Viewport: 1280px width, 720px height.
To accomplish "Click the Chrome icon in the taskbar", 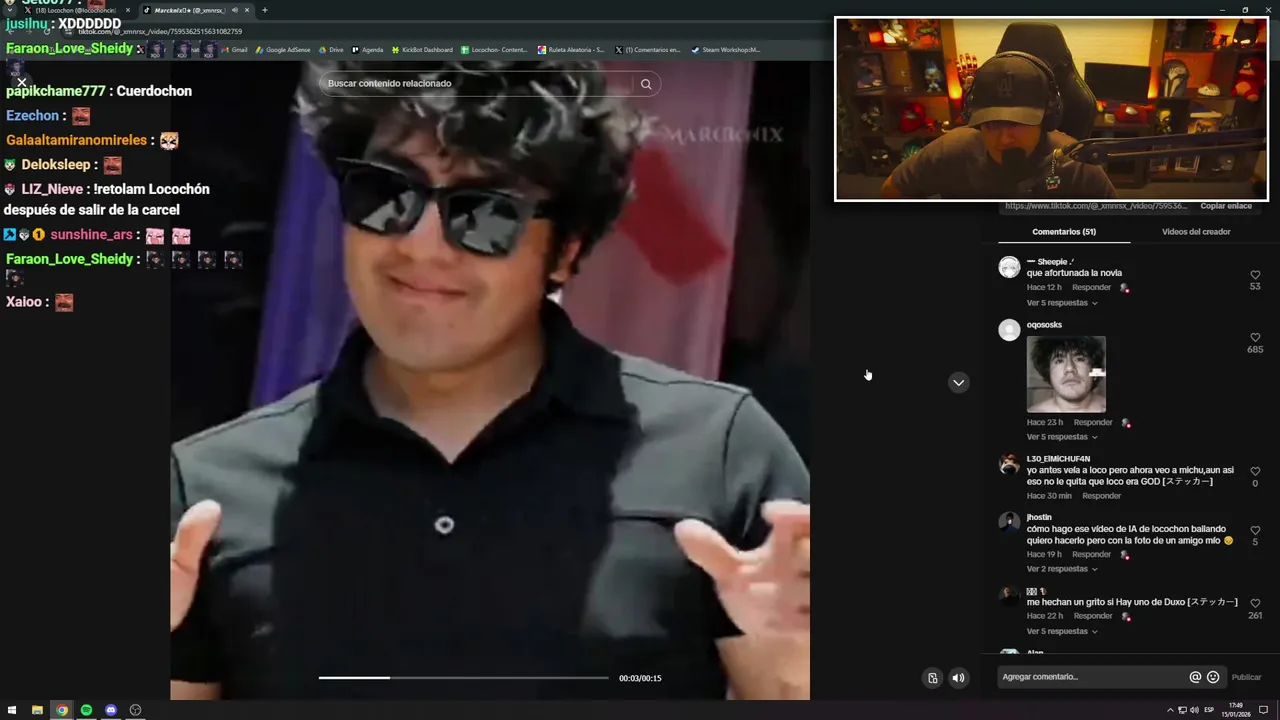I will click(x=62, y=710).
